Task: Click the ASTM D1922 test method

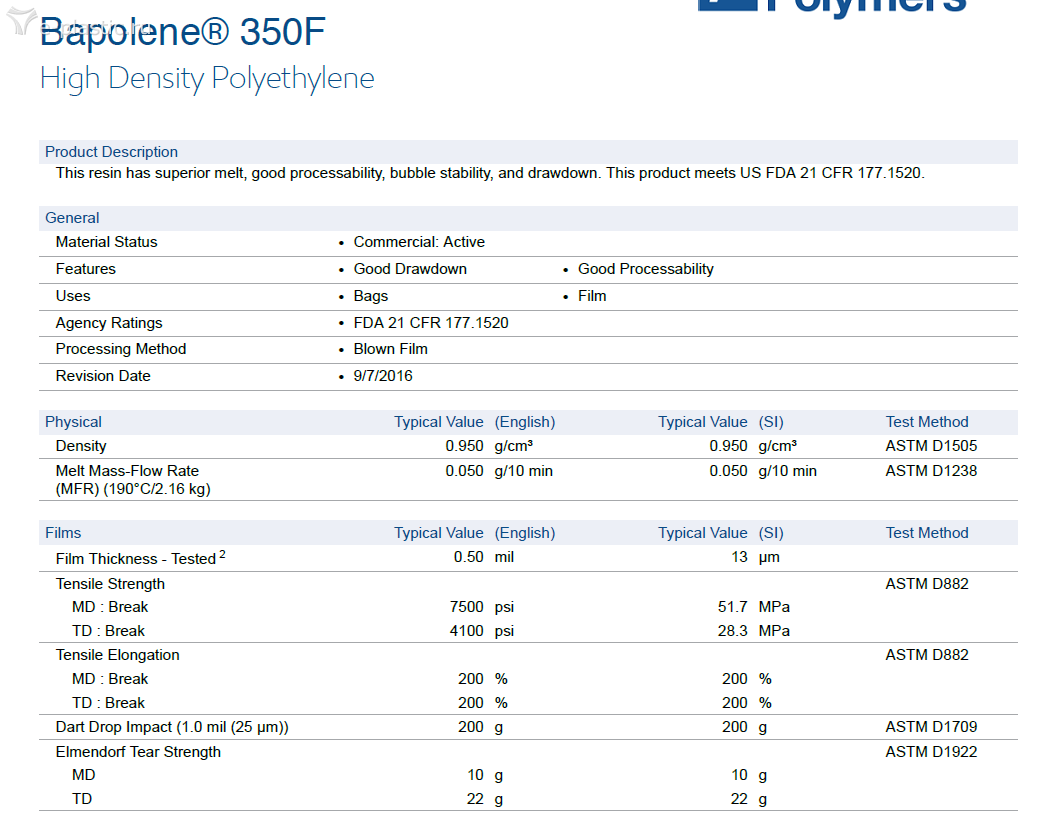Action: pyautogui.click(x=931, y=752)
